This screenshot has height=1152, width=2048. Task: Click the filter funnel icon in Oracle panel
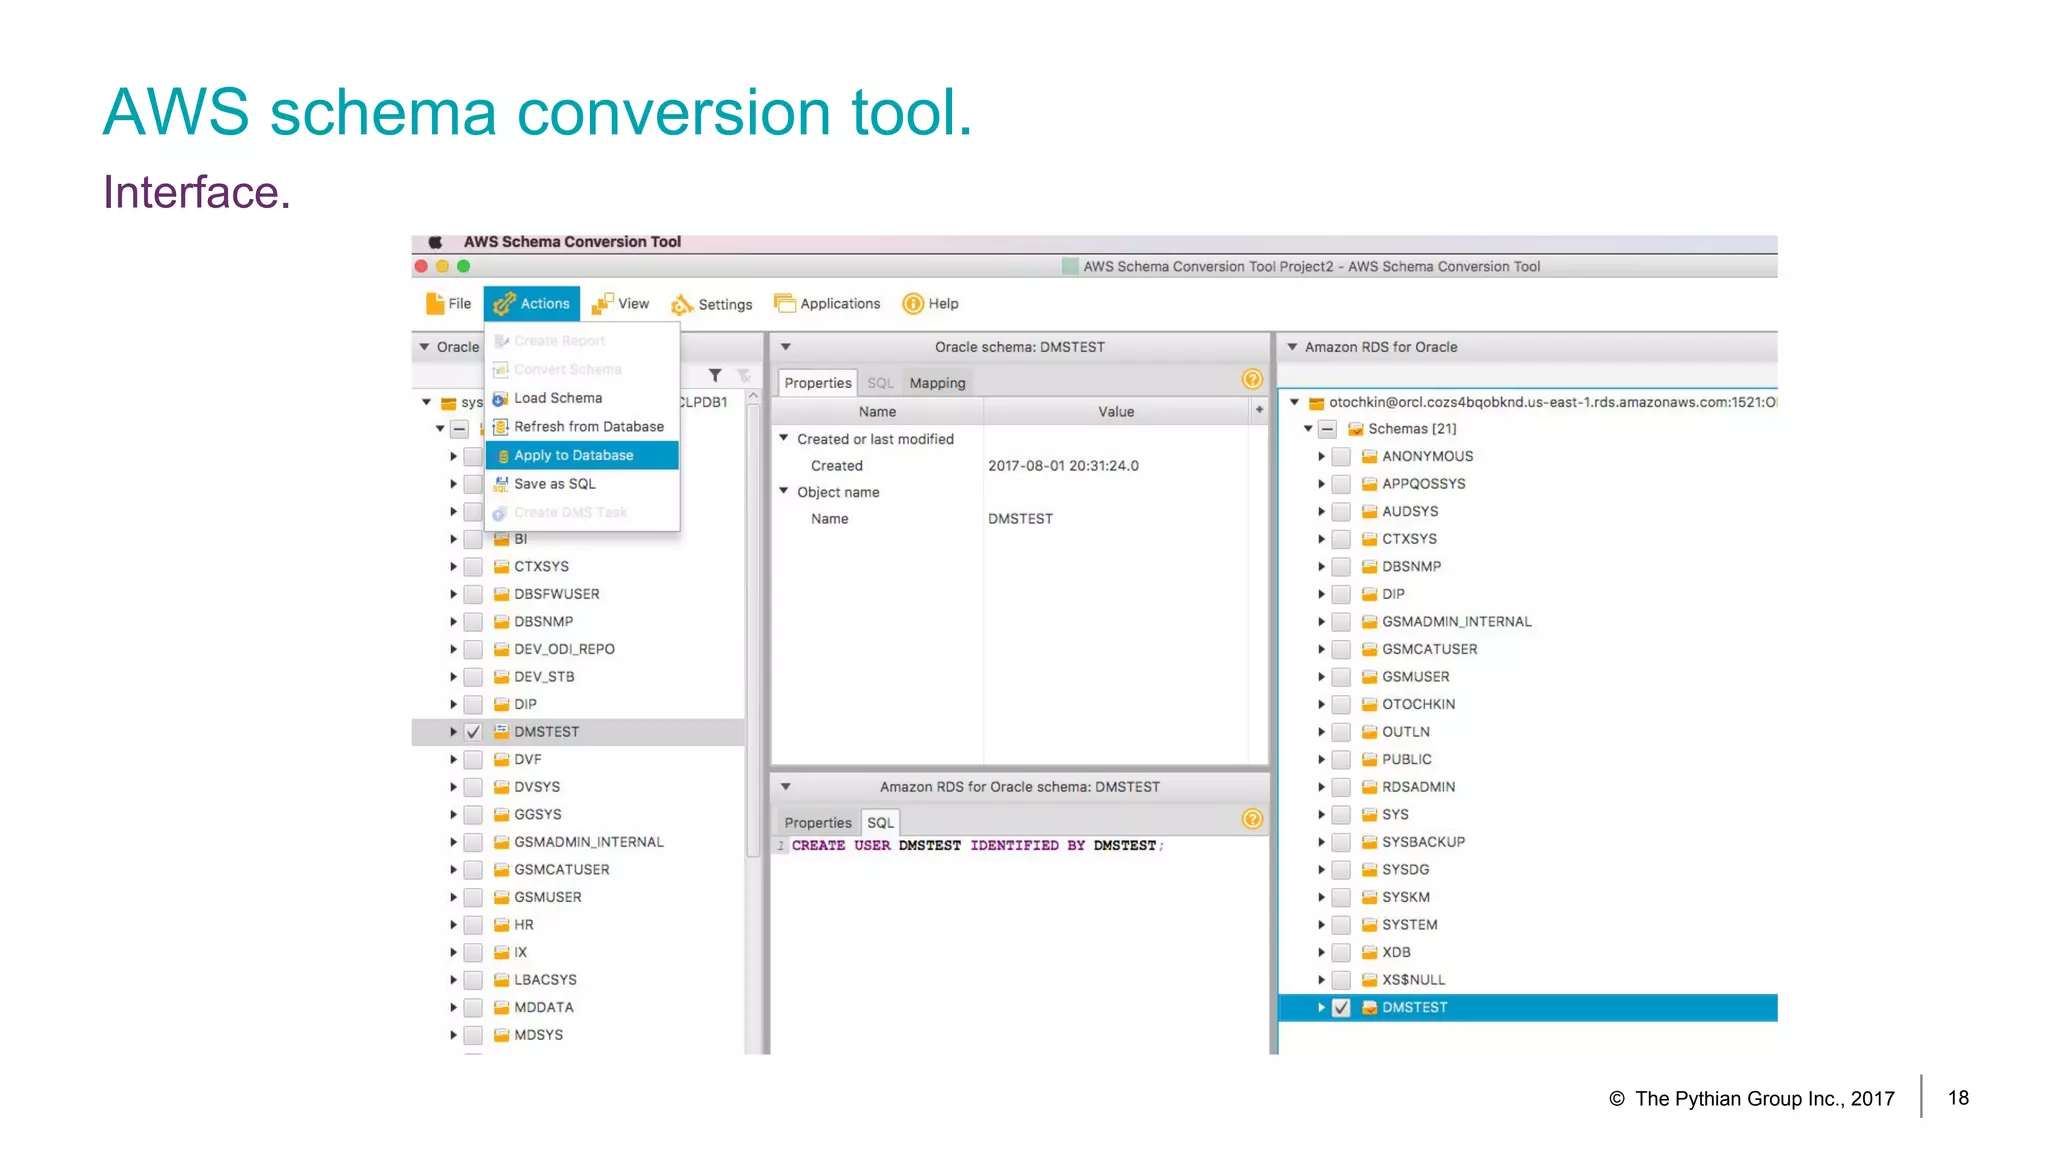pos(715,376)
